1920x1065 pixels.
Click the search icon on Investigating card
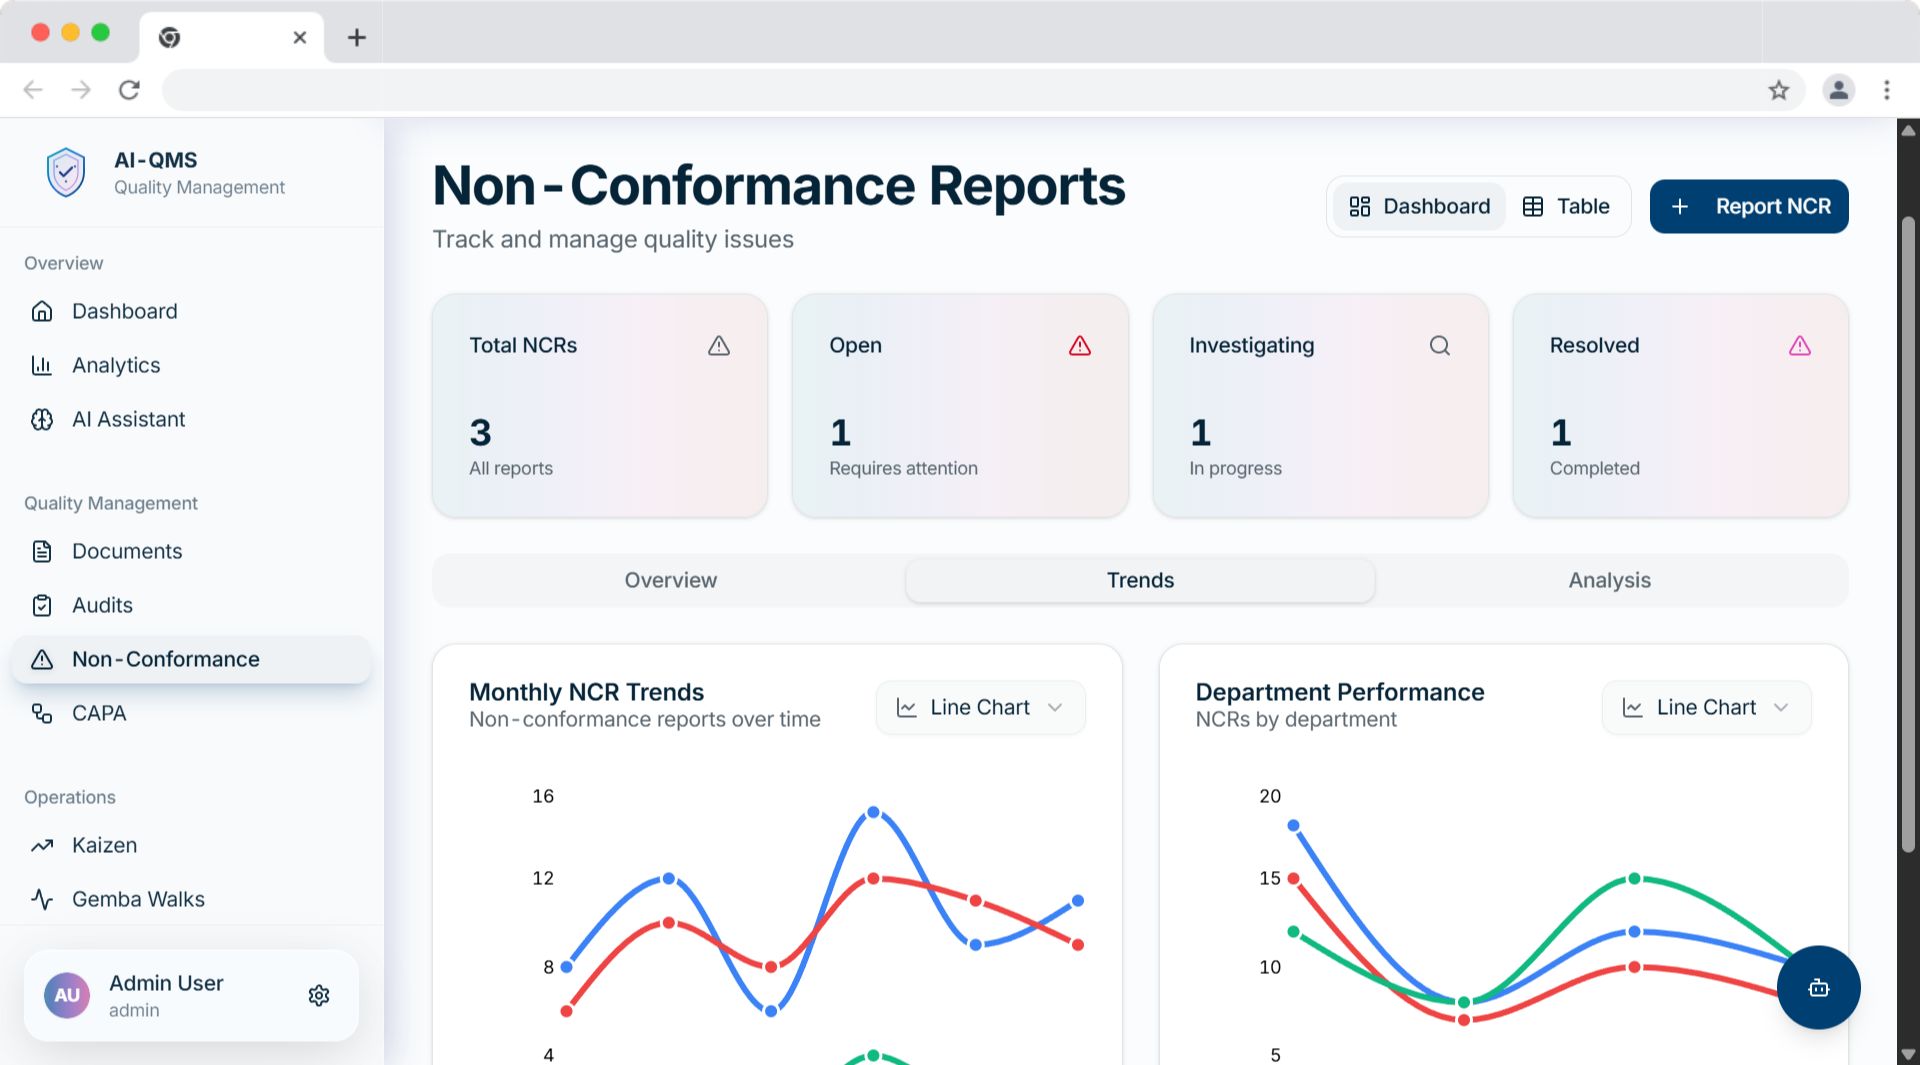pyautogui.click(x=1440, y=345)
